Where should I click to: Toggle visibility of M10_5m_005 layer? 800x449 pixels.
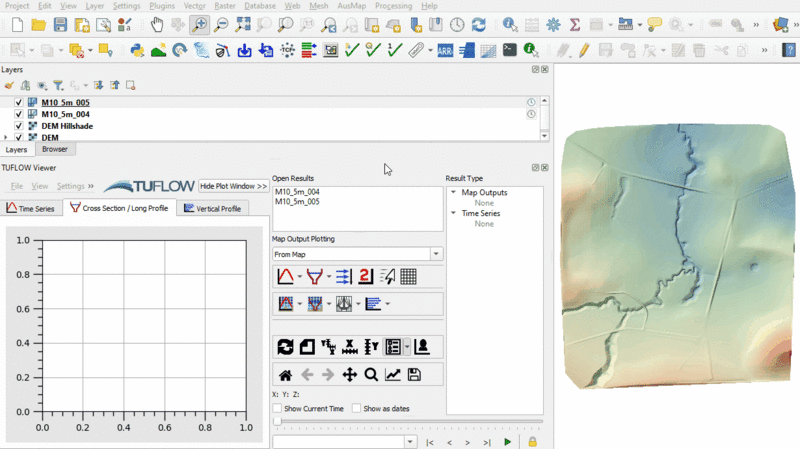point(19,102)
